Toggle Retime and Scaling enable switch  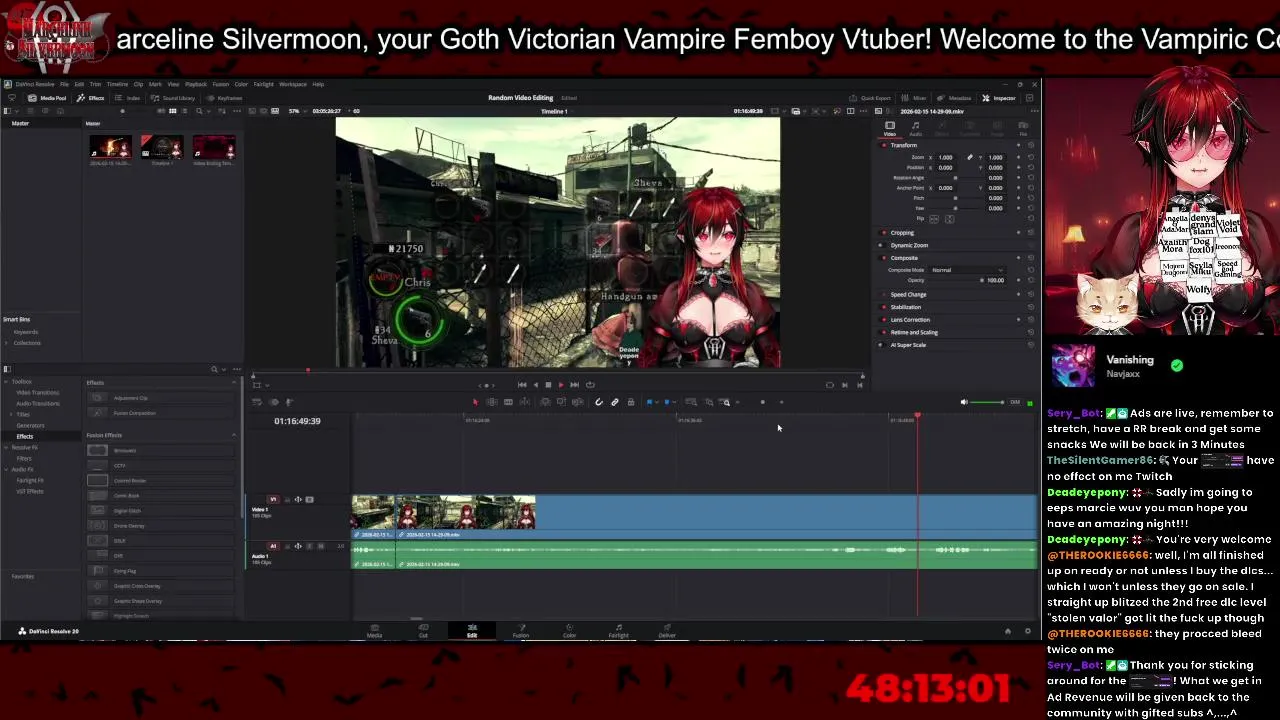(x=884, y=332)
